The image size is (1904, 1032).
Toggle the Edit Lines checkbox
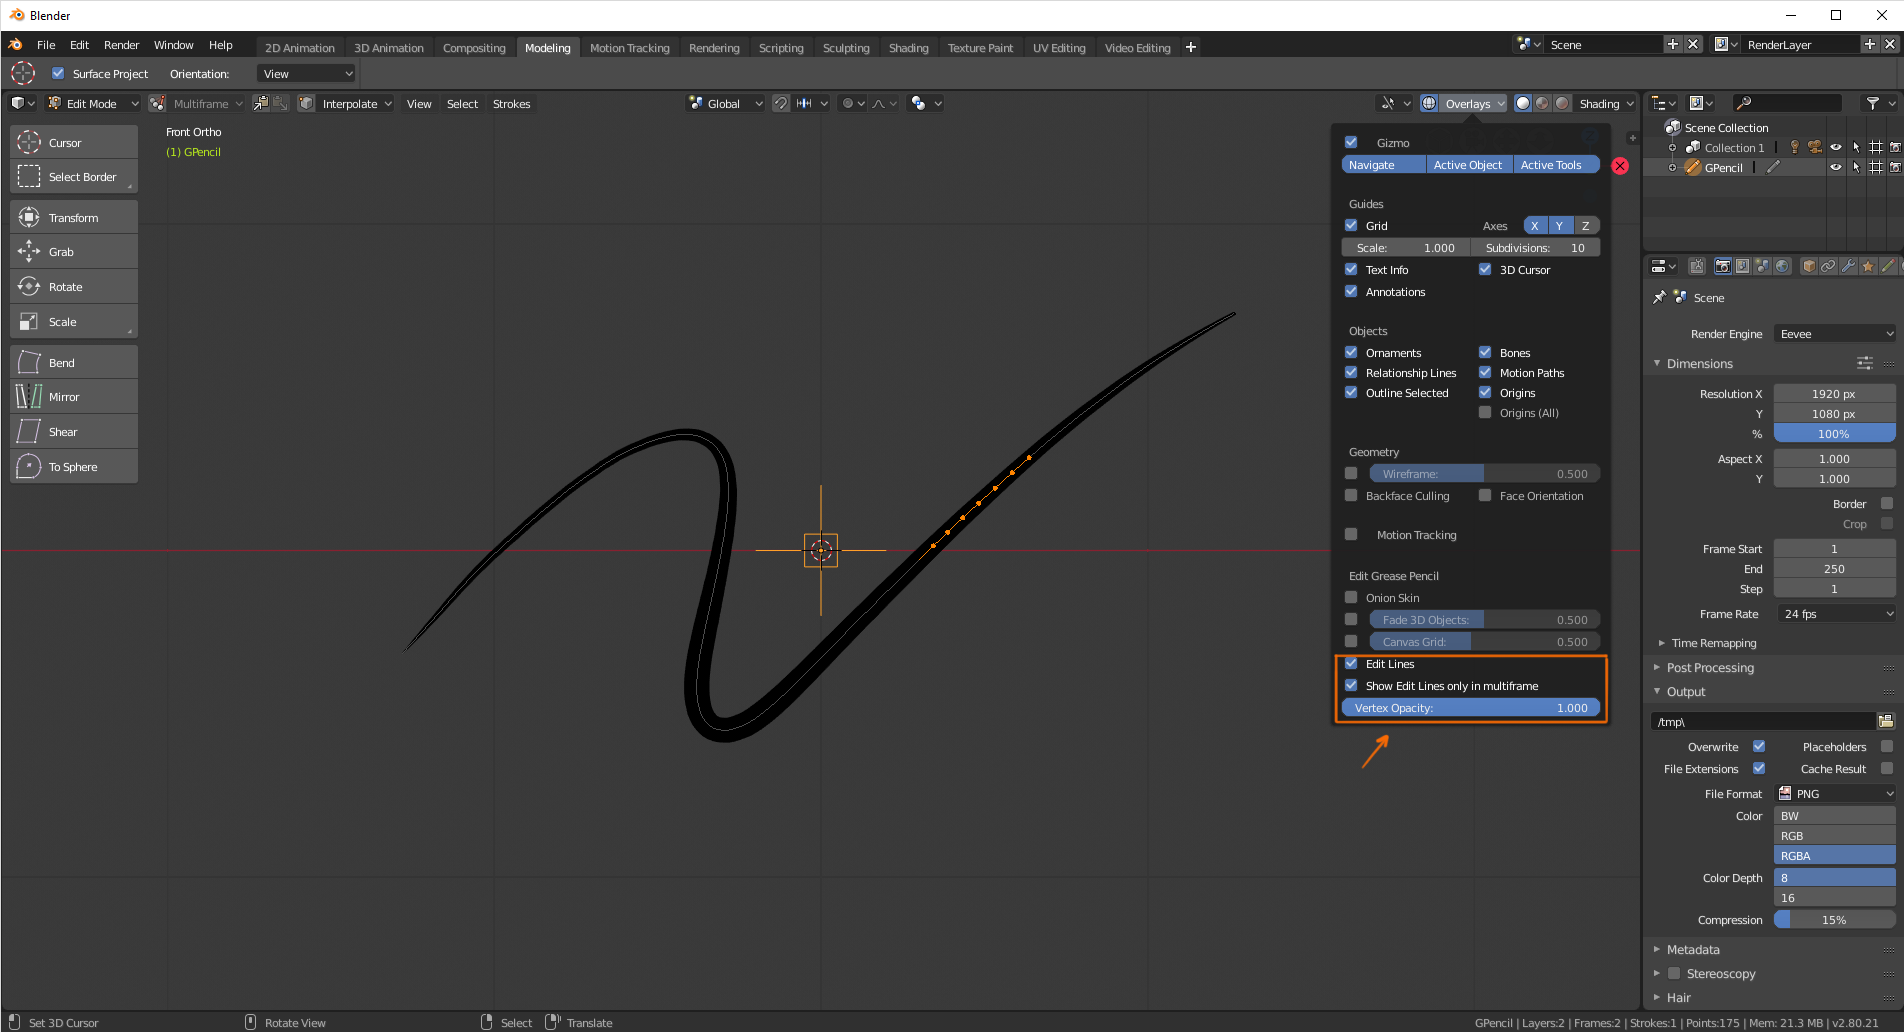(1351, 663)
